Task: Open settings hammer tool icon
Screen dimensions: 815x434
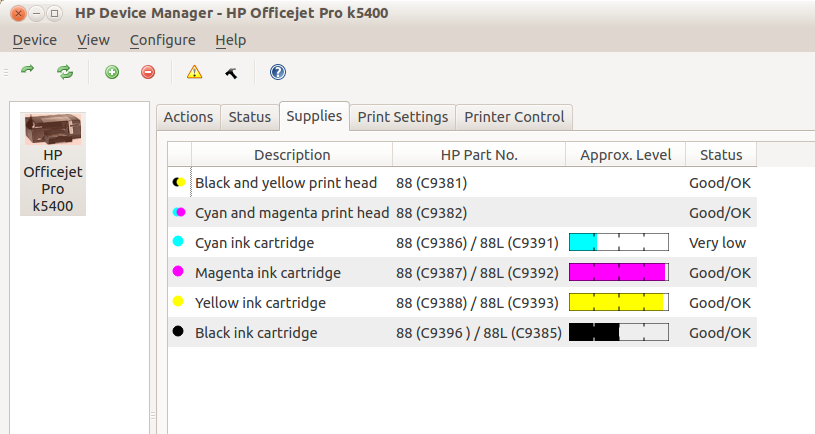Action: [x=231, y=73]
